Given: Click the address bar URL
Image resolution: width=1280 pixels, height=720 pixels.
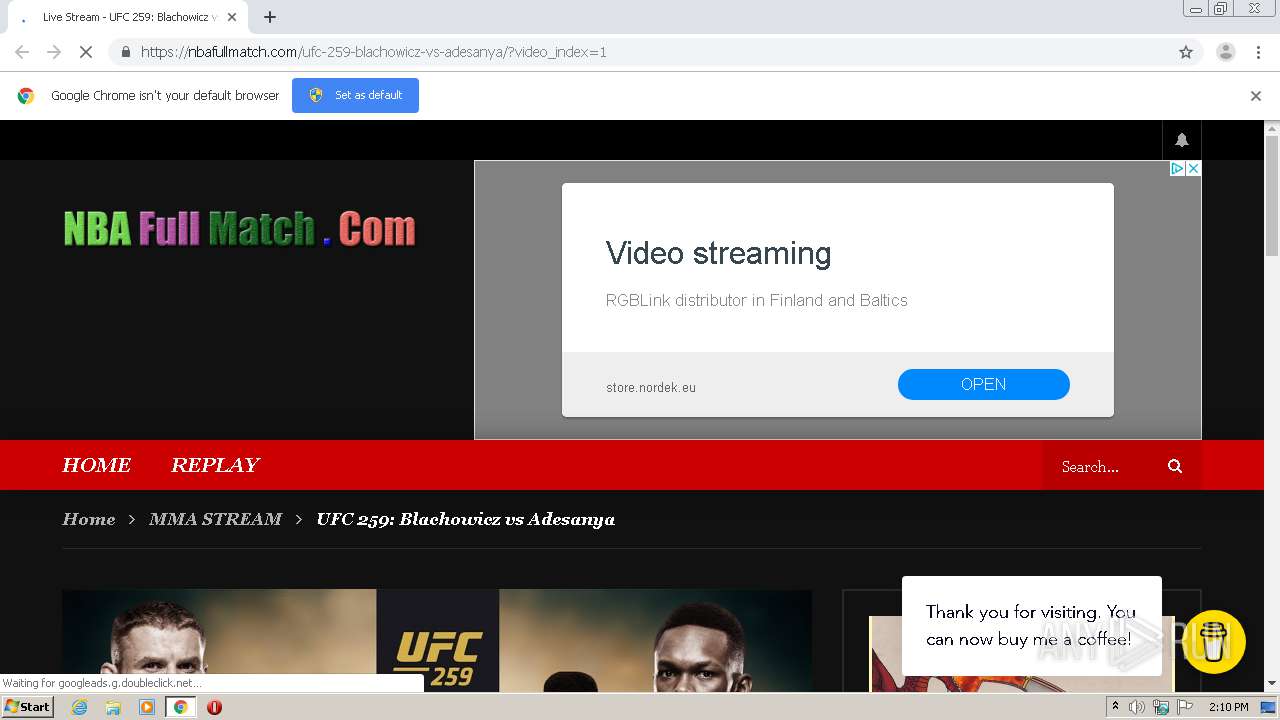Looking at the screenshot, I should 373,52.
